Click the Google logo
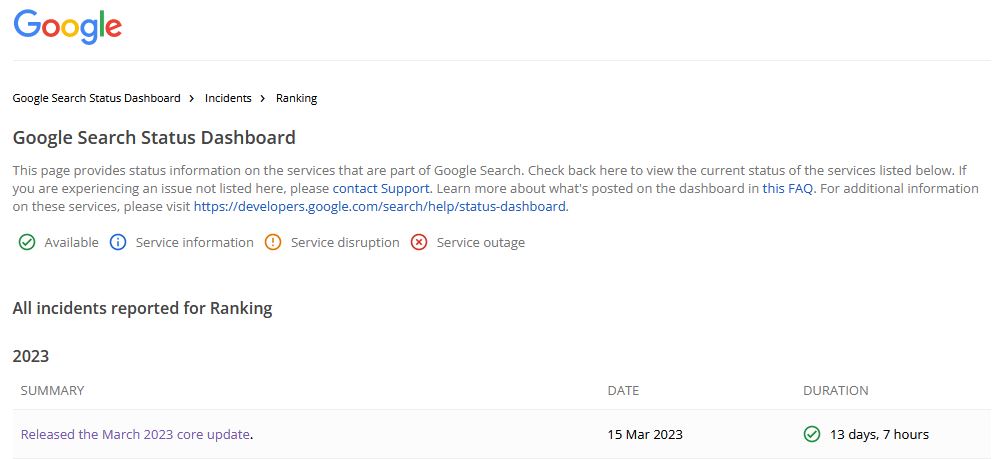The width and height of the screenshot is (993, 459). 68,27
